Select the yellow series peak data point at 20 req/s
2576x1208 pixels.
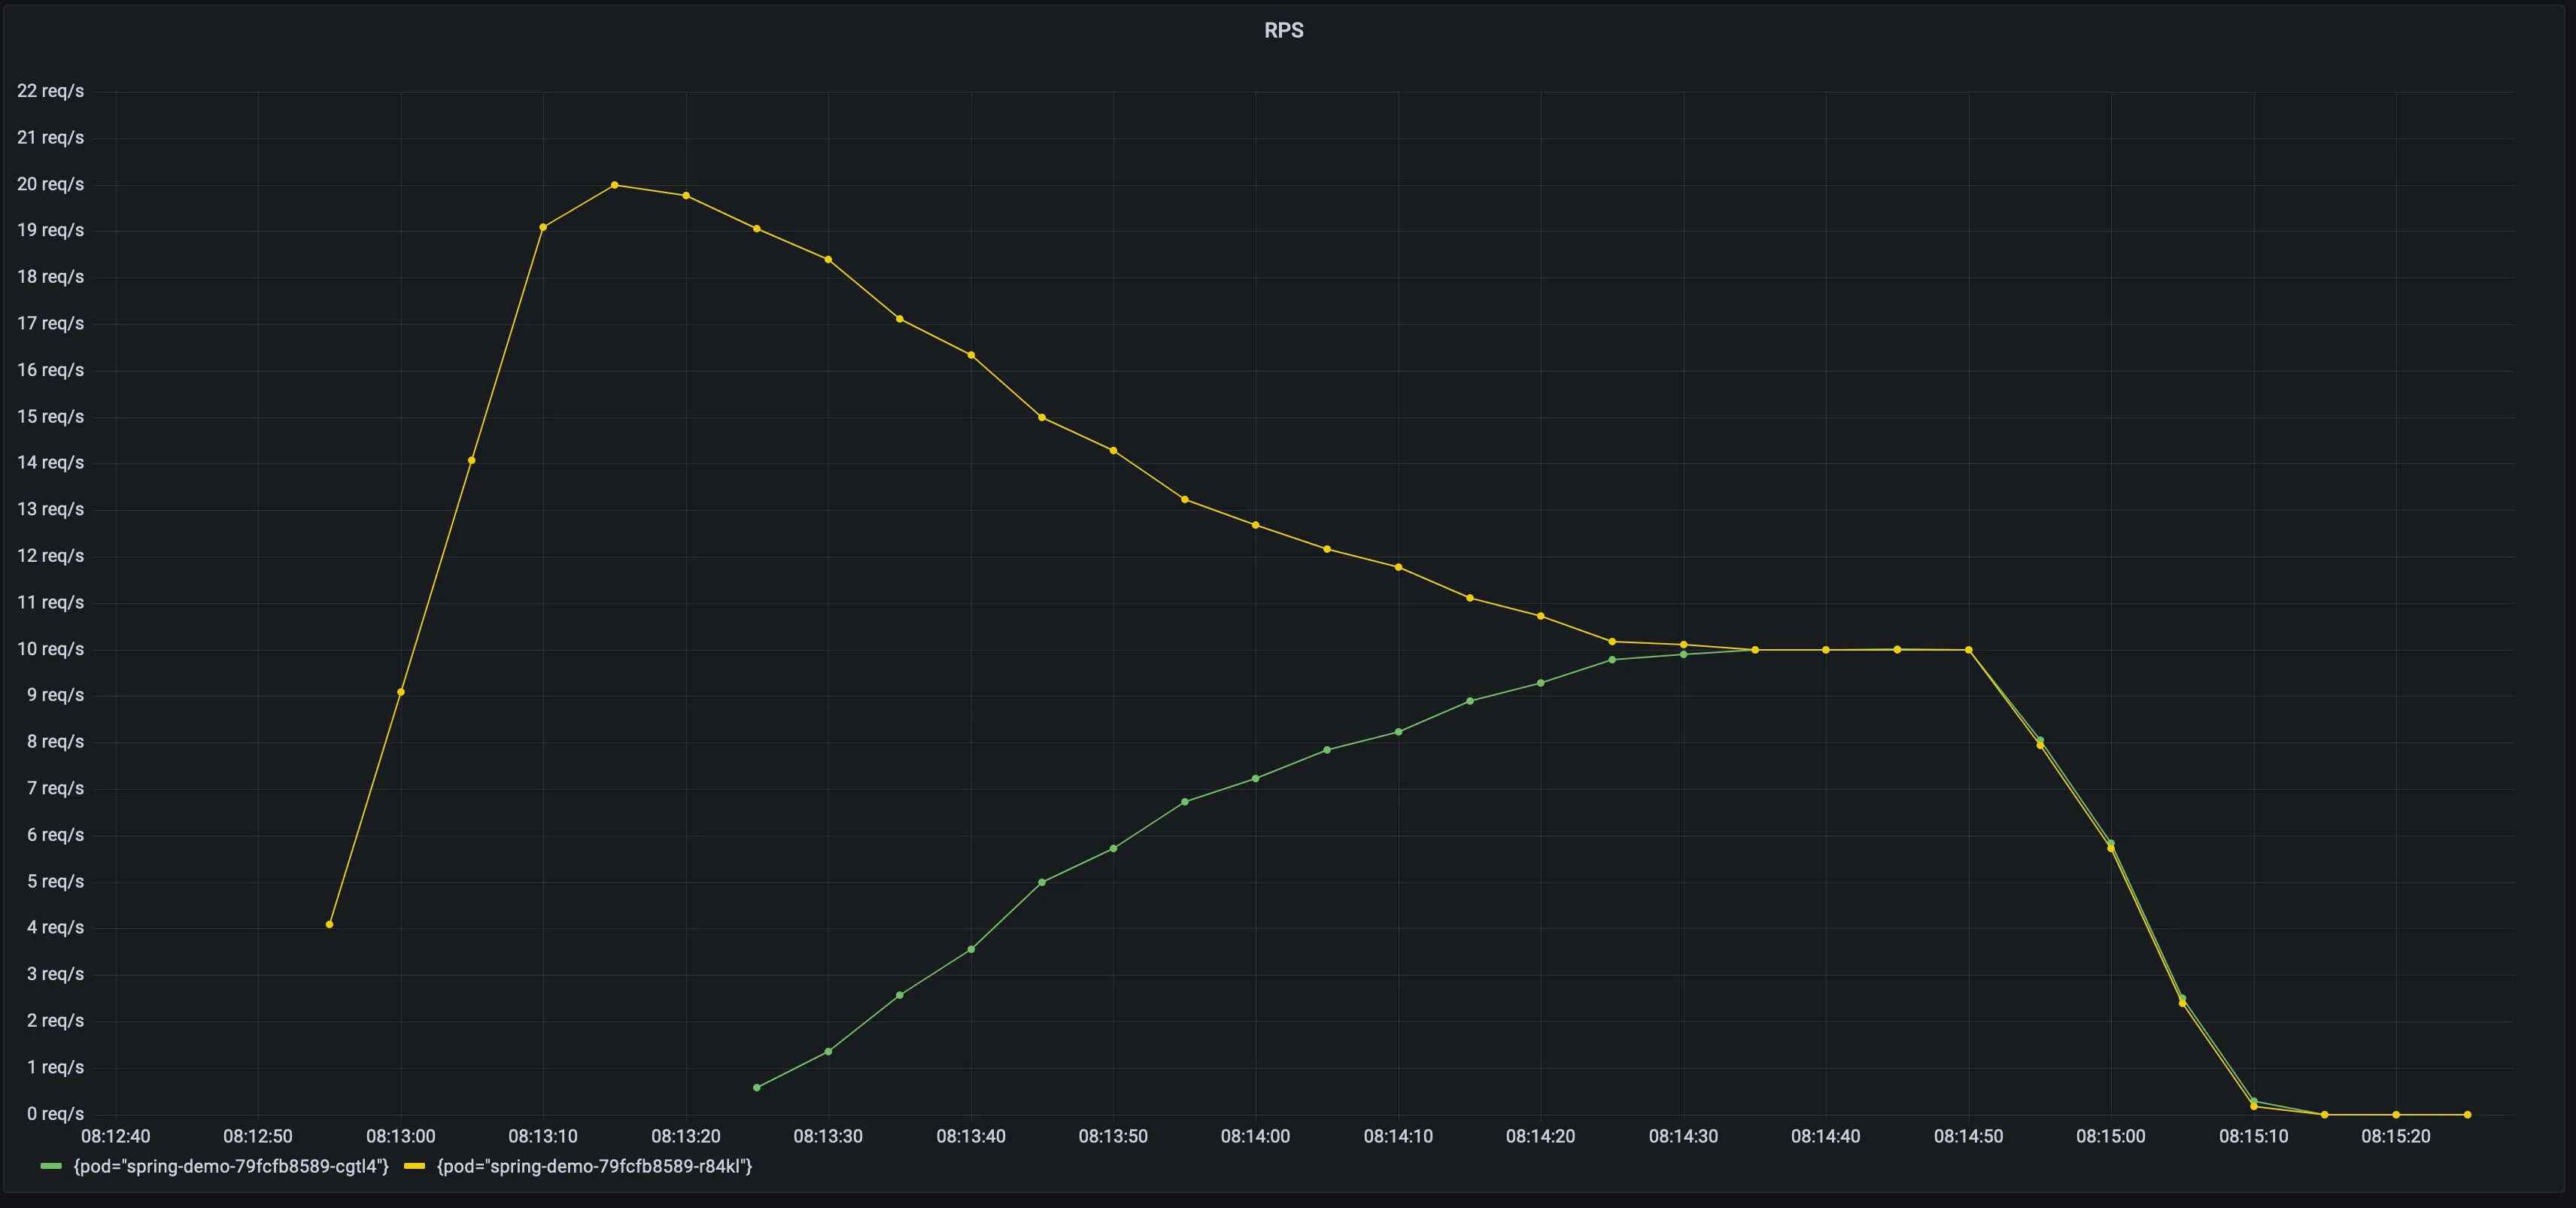tap(614, 184)
